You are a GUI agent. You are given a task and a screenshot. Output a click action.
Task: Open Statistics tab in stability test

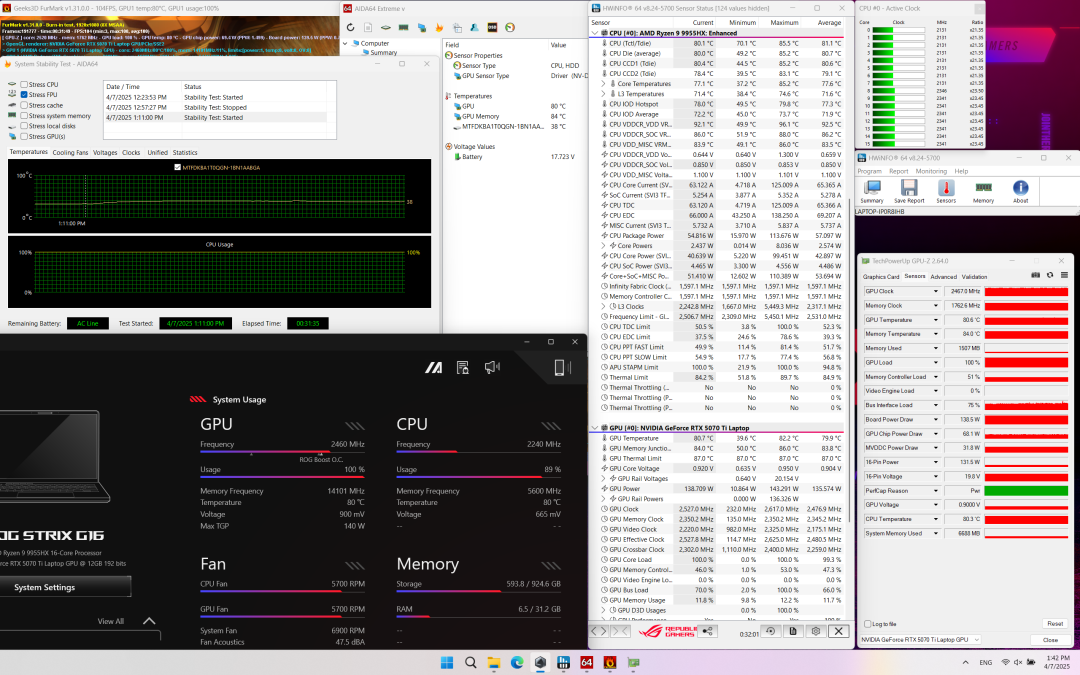(x=185, y=153)
